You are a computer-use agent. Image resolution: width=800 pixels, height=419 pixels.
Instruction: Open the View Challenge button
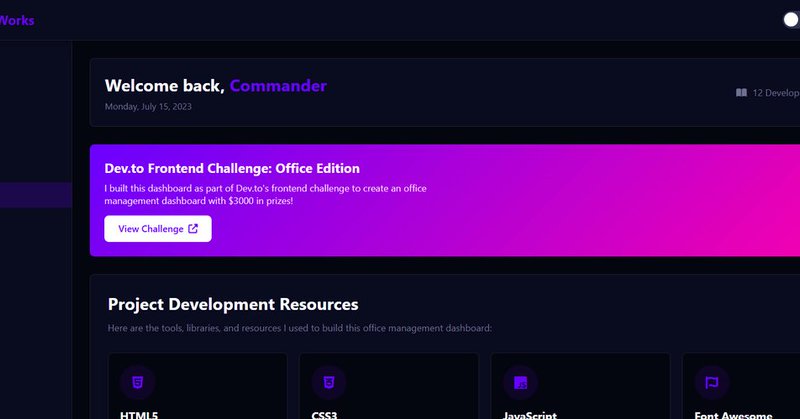pos(158,229)
